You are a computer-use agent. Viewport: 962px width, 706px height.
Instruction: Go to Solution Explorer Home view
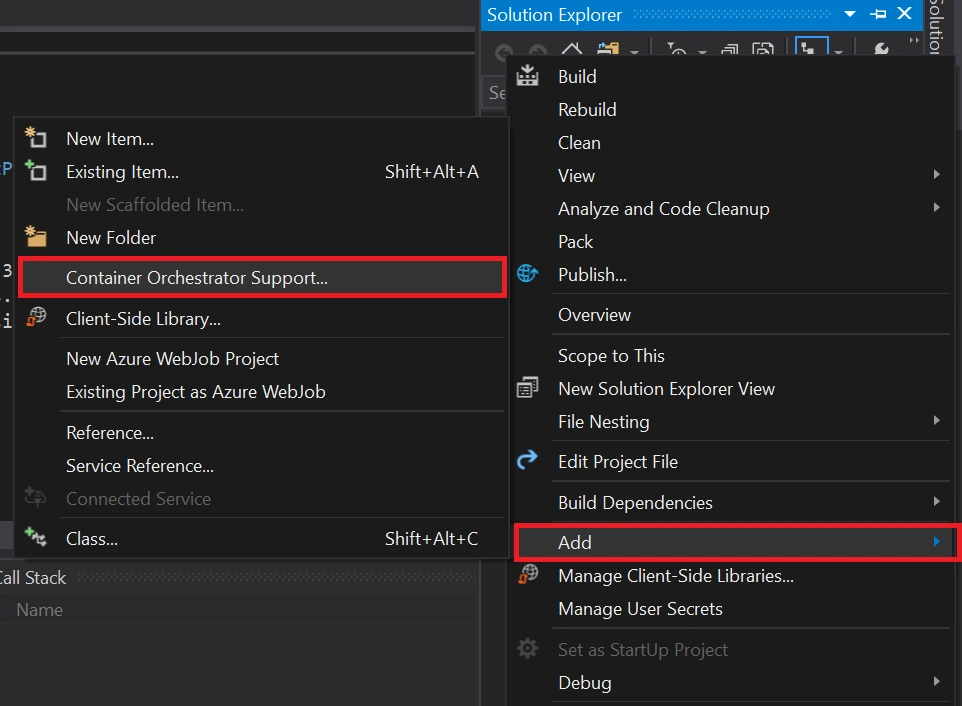[x=572, y=49]
